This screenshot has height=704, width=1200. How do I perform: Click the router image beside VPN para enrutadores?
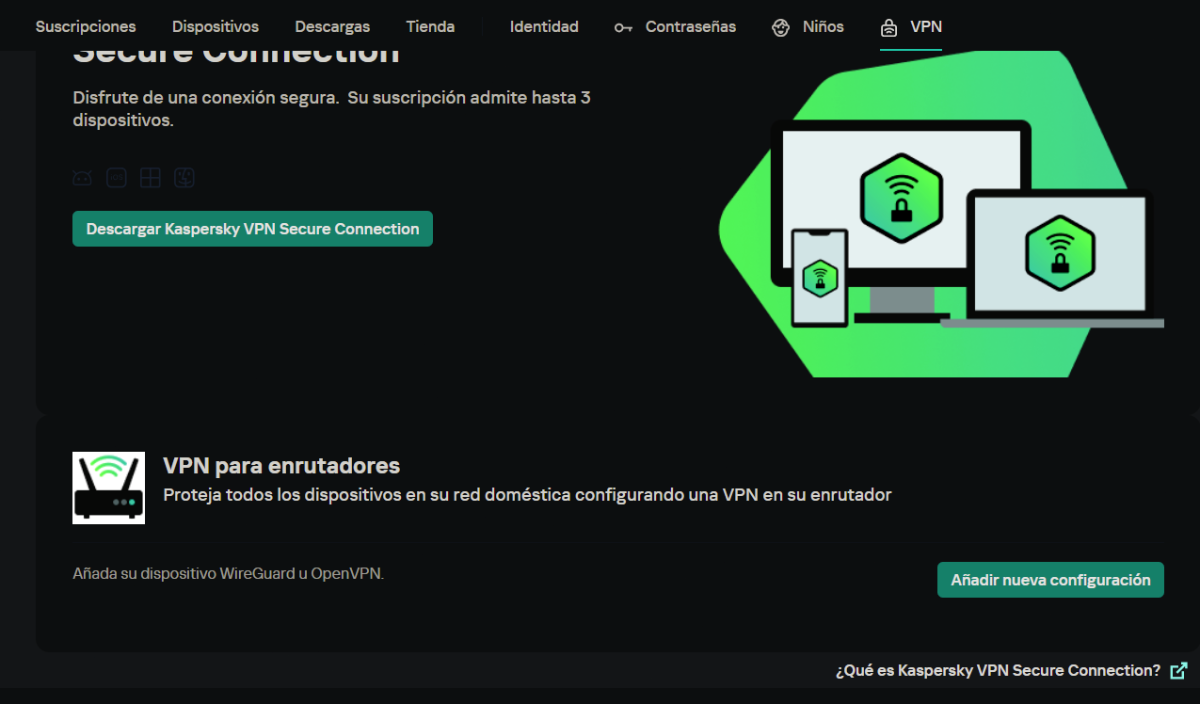(x=109, y=488)
